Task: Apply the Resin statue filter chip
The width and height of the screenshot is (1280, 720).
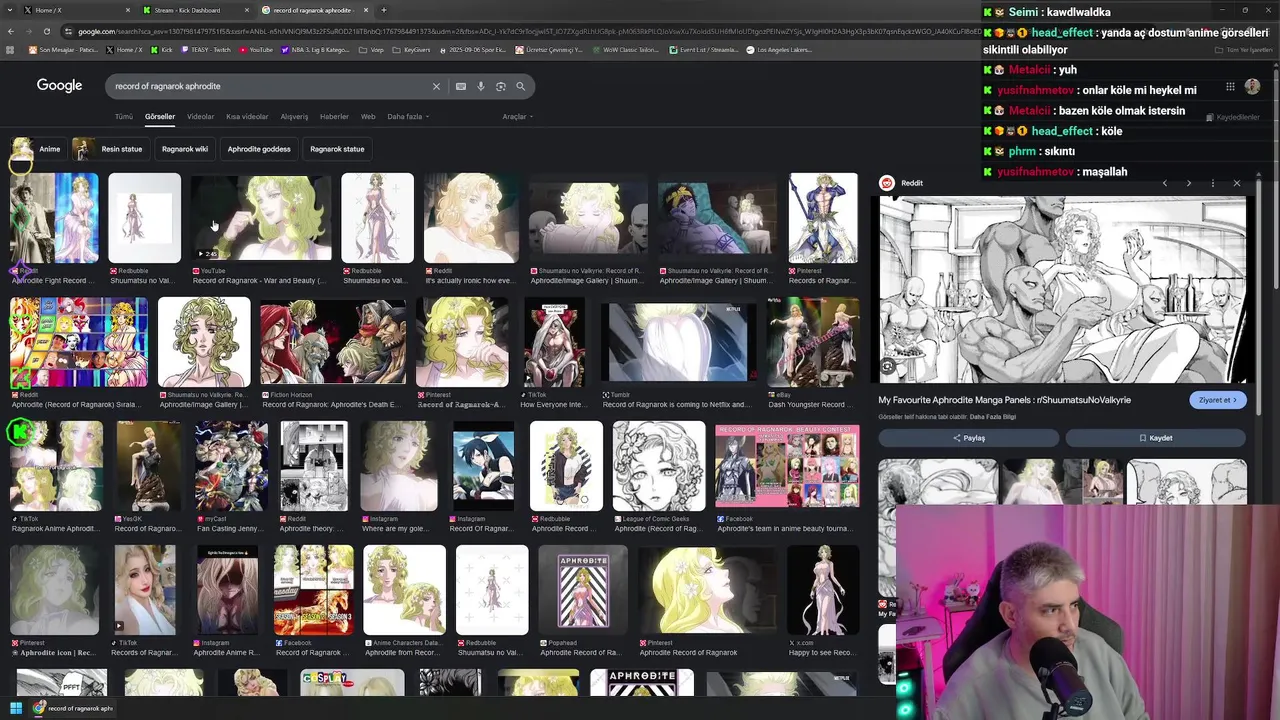Action: click(x=109, y=149)
